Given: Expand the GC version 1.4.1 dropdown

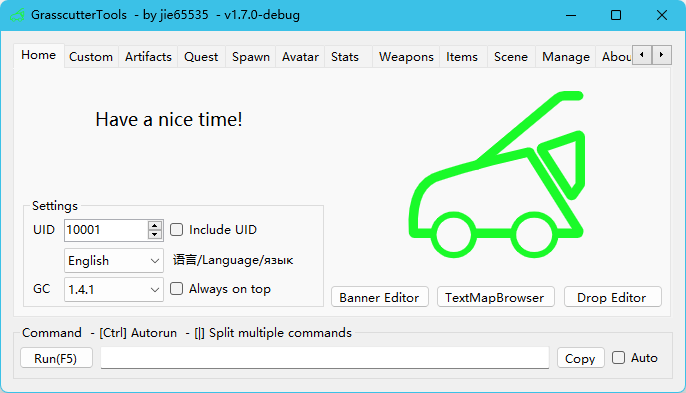Looking at the screenshot, I should tap(114, 289).
